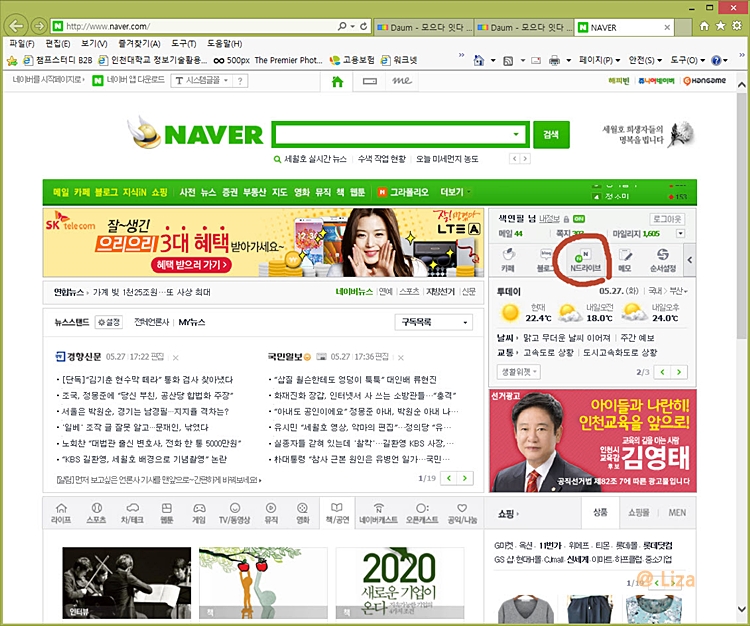The image size is (750, 626).
Task: Expand the 더보기 menu in green bar
Action: tap(455, 192)
